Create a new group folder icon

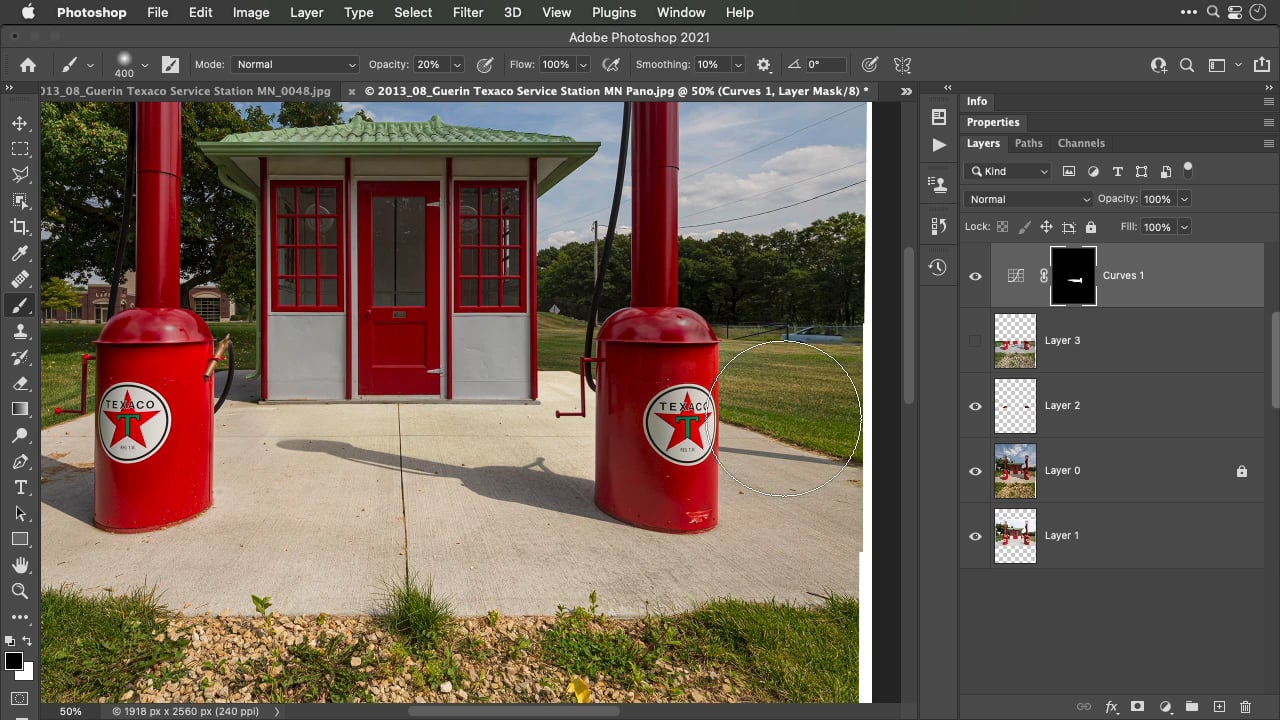(1192, 707)
